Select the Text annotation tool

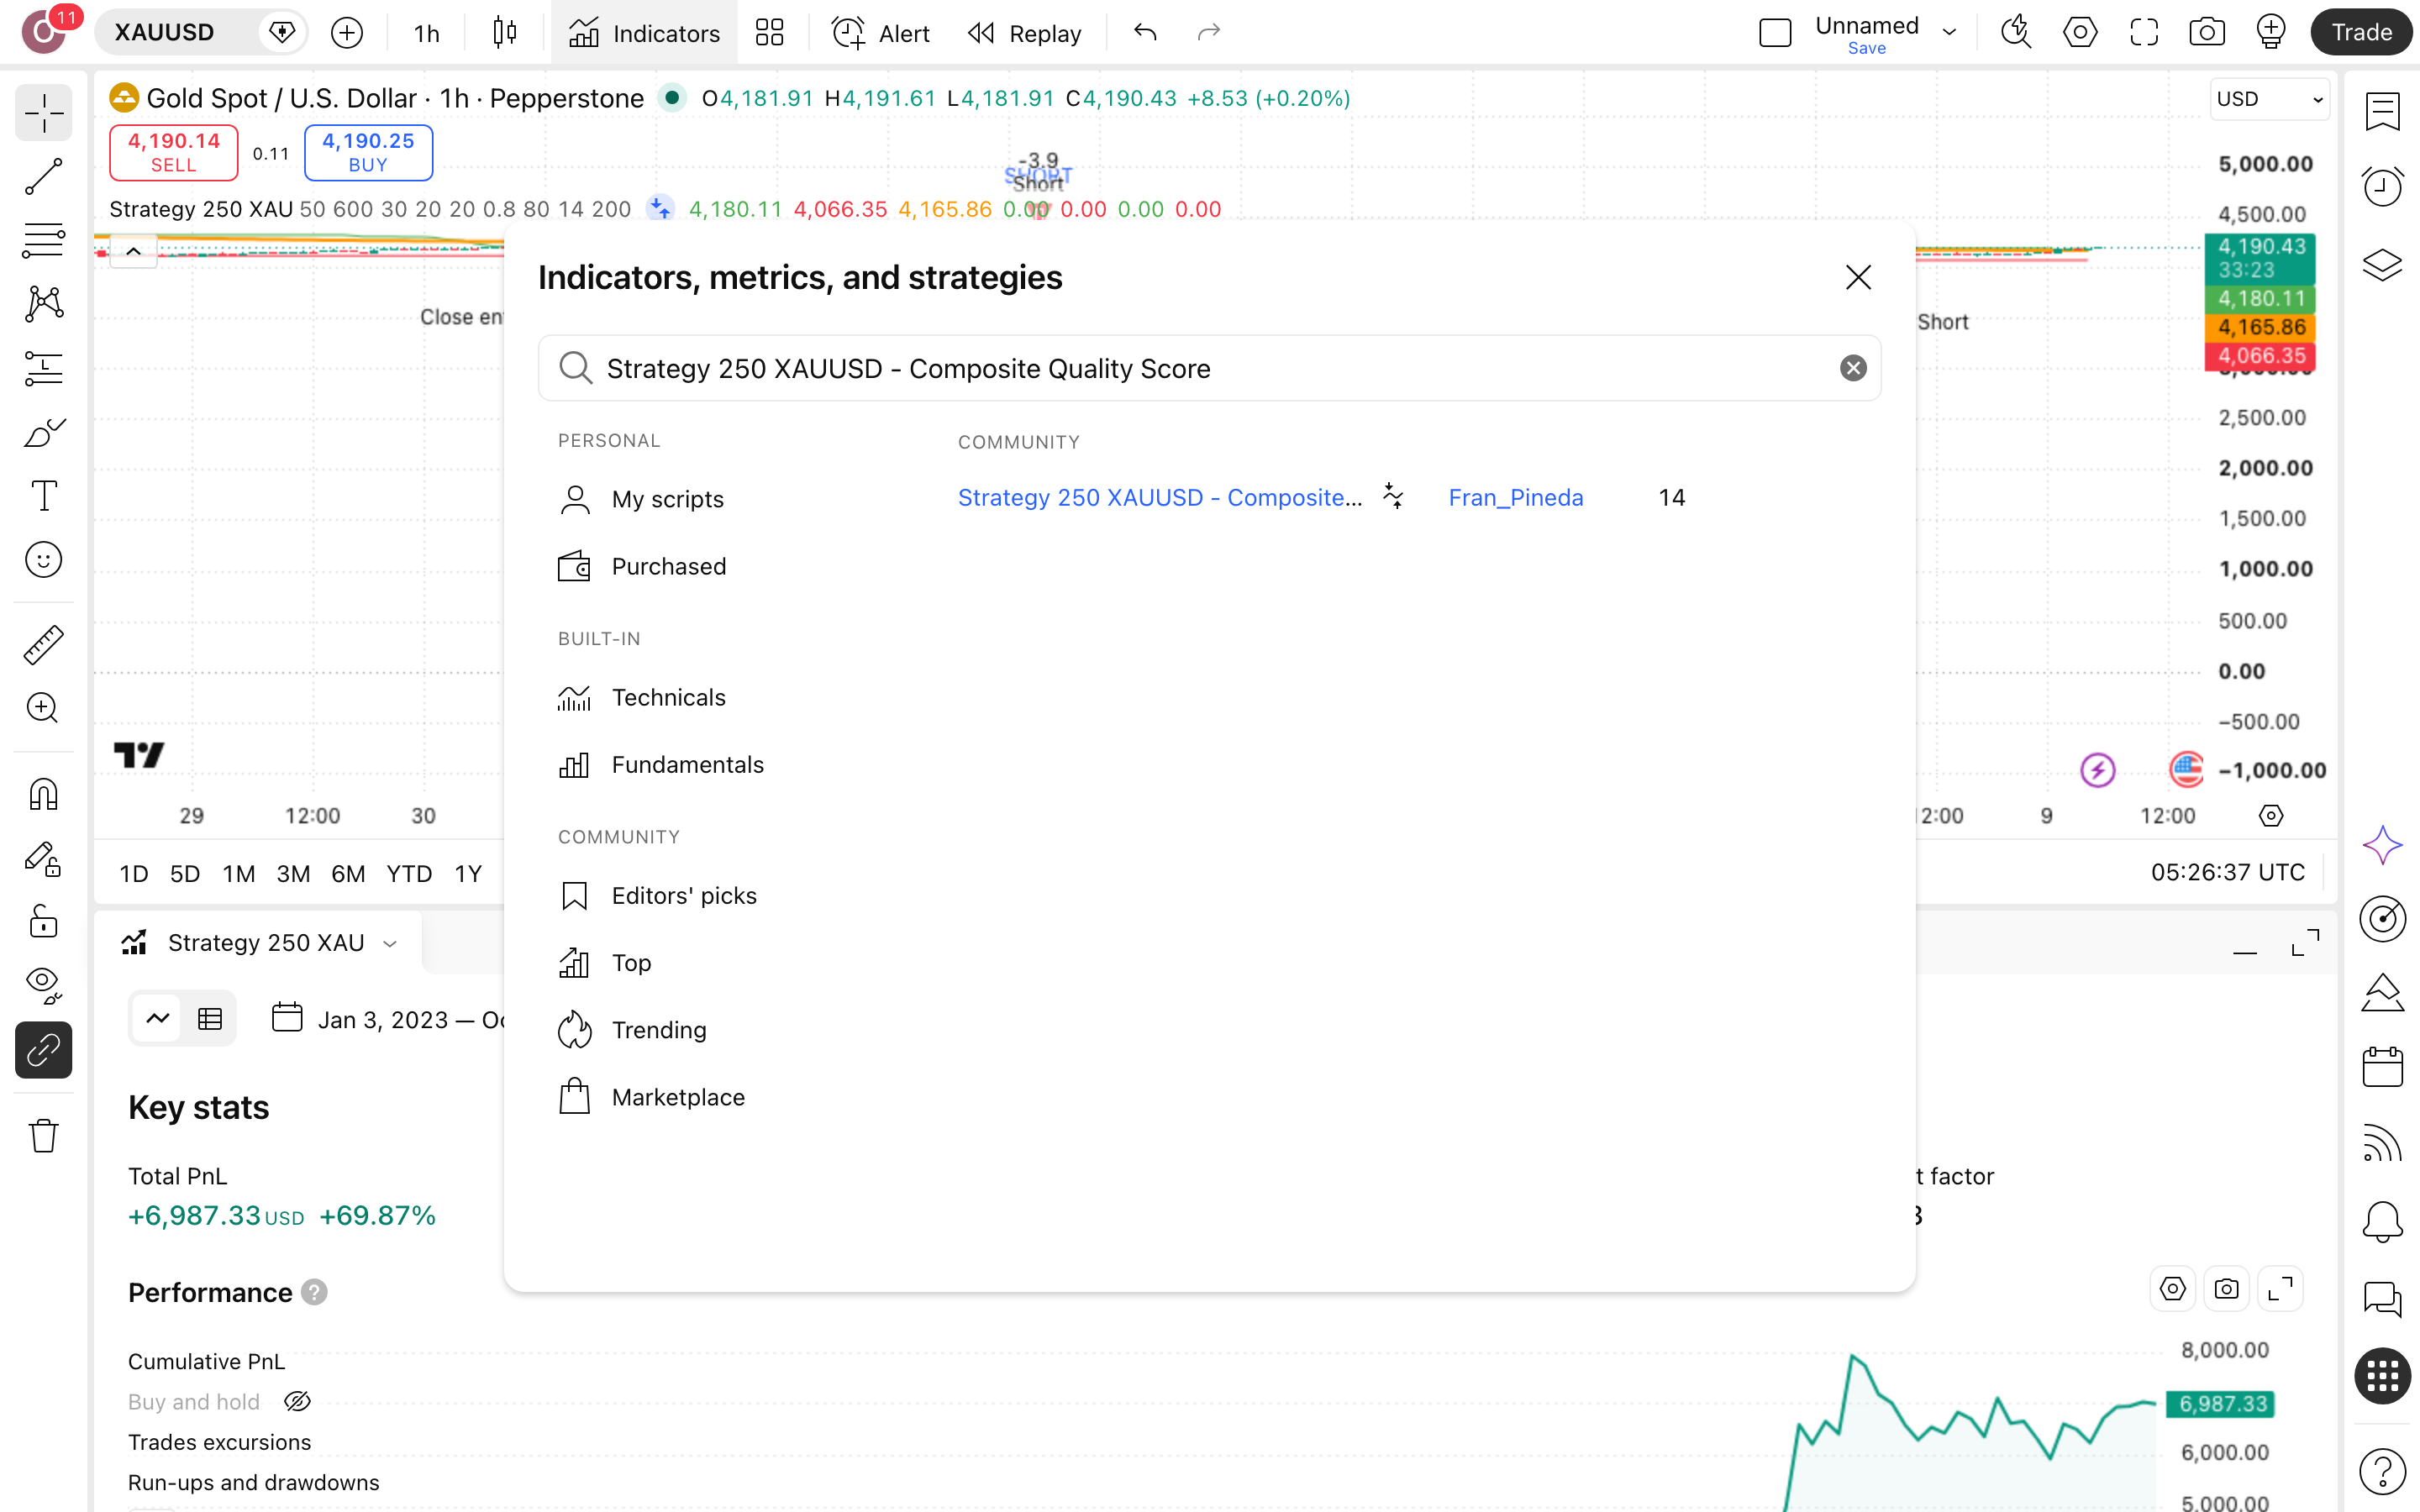(43, 496)
